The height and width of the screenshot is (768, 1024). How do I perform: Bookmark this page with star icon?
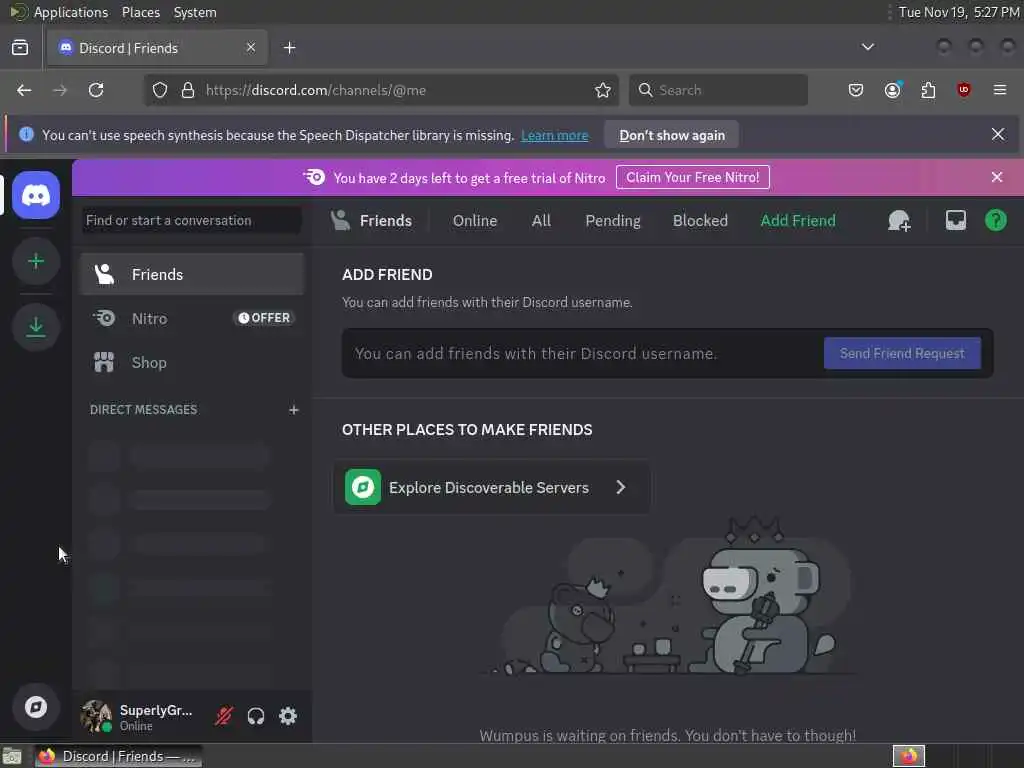point(603,90)
